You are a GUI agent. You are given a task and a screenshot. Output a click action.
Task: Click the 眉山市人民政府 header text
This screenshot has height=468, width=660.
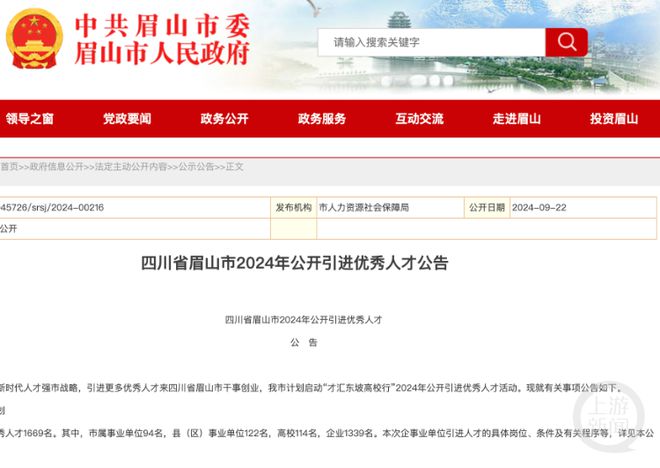tap(163, 54)
